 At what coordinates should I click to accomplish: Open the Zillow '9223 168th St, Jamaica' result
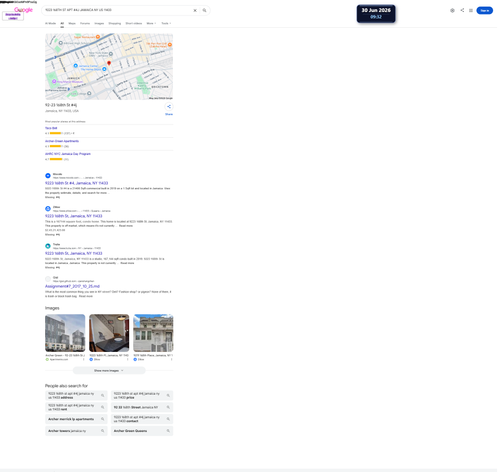[x=74, y=217]
